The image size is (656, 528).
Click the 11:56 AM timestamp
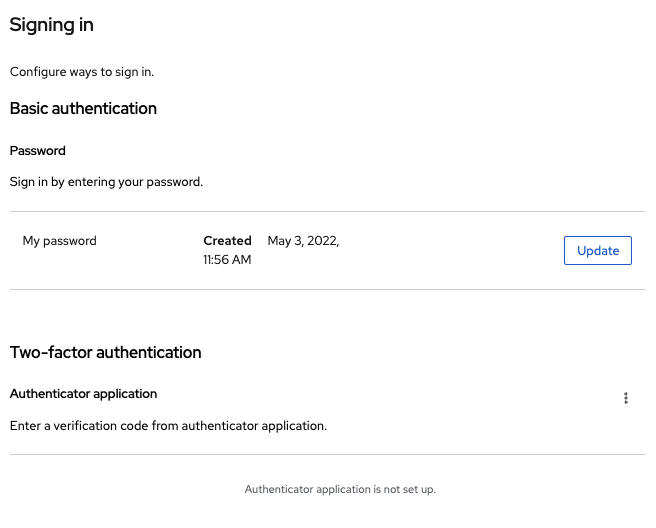click(x=227, y=260)
